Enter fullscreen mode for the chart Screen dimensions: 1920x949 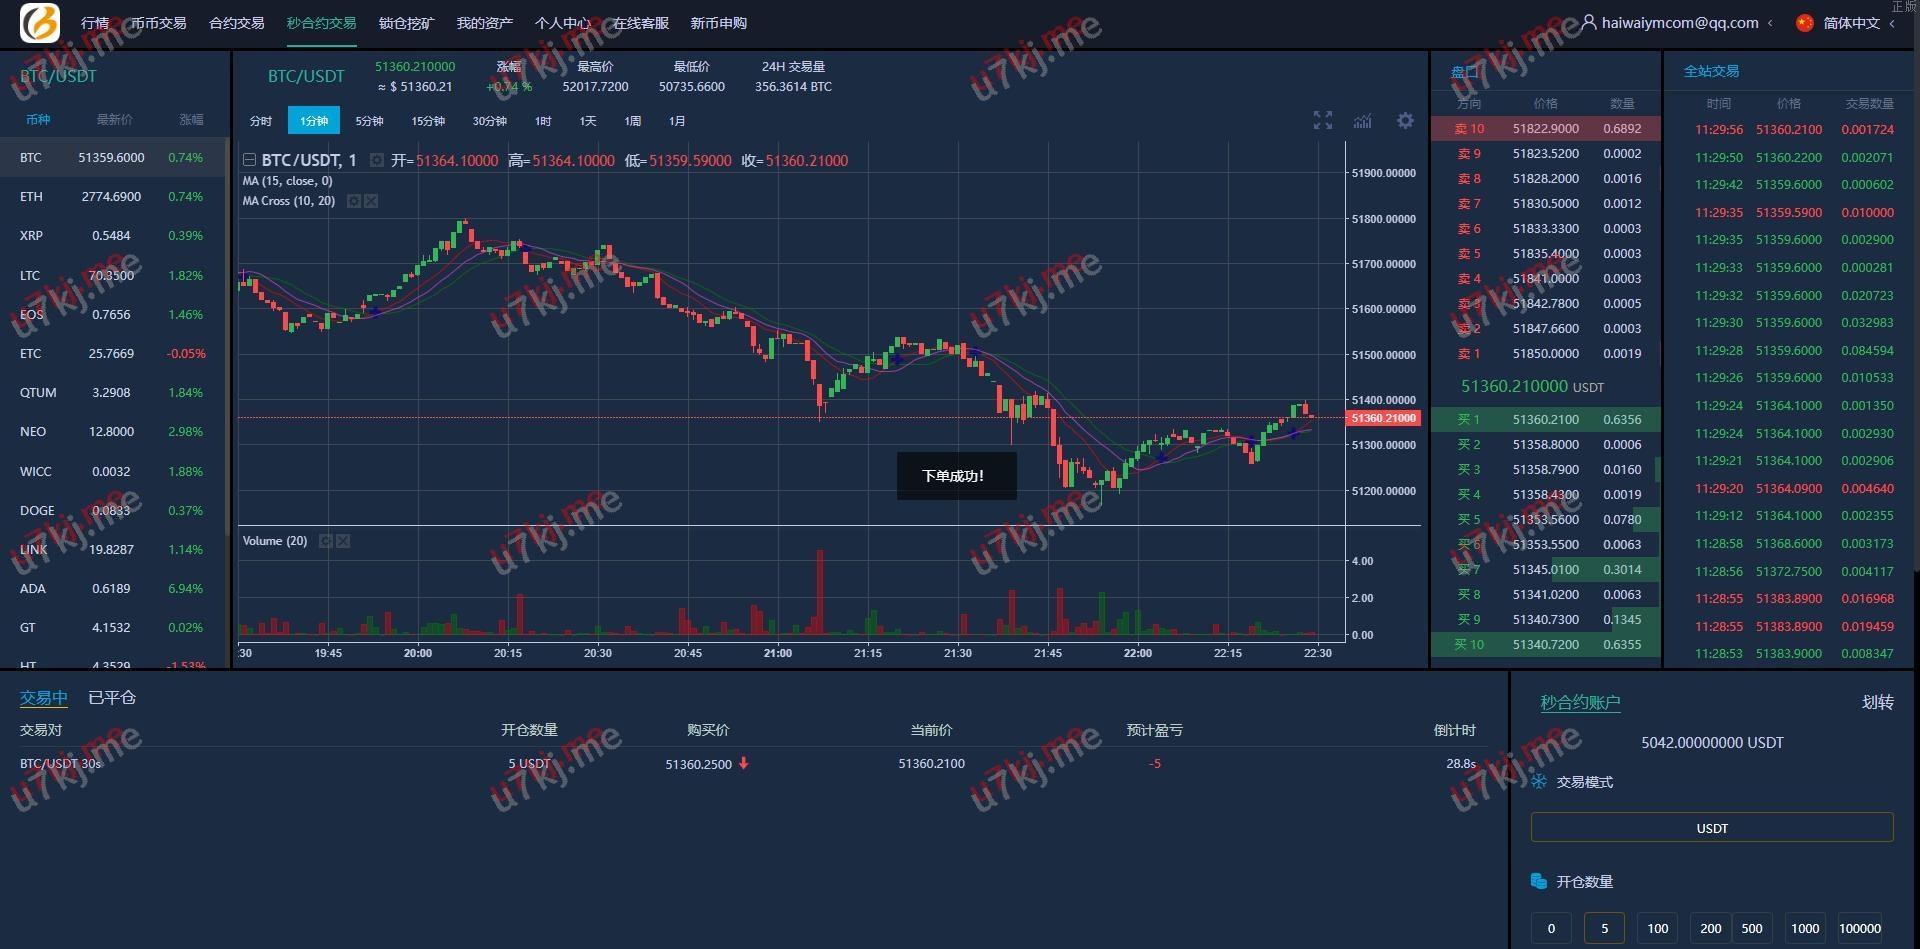[x=1322, y=121]
